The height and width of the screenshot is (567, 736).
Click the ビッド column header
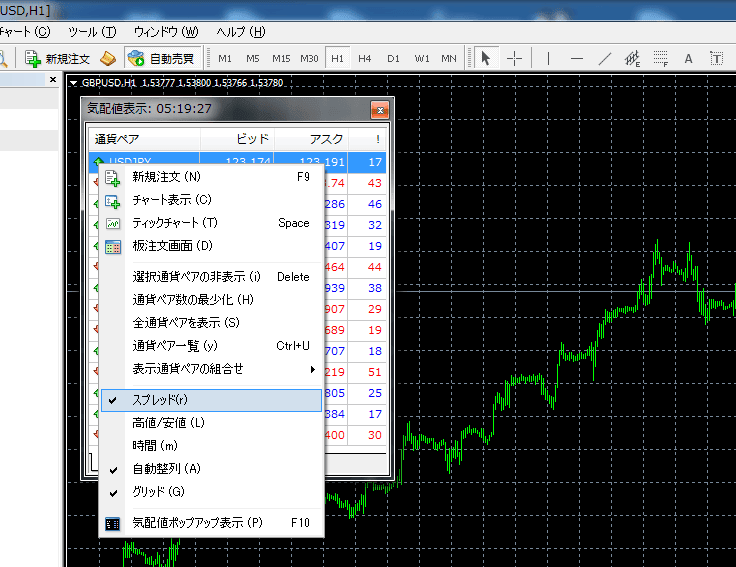pos(238,139)
